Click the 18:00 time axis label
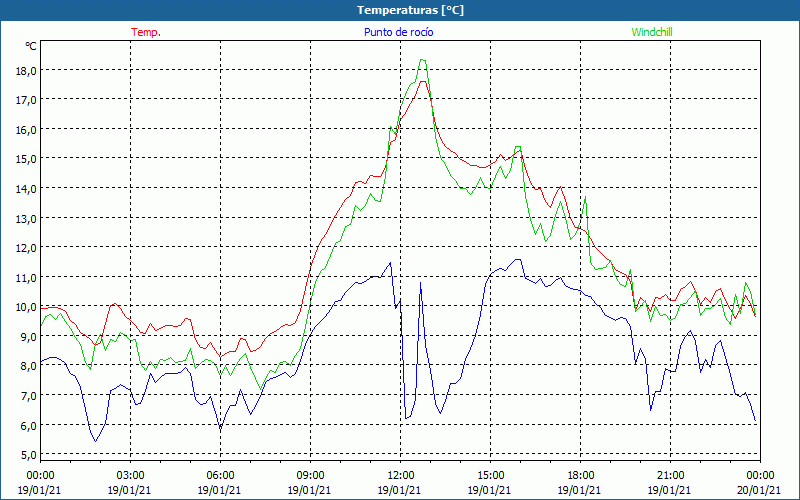Screen dimensions: 800x500 point(581,476)
